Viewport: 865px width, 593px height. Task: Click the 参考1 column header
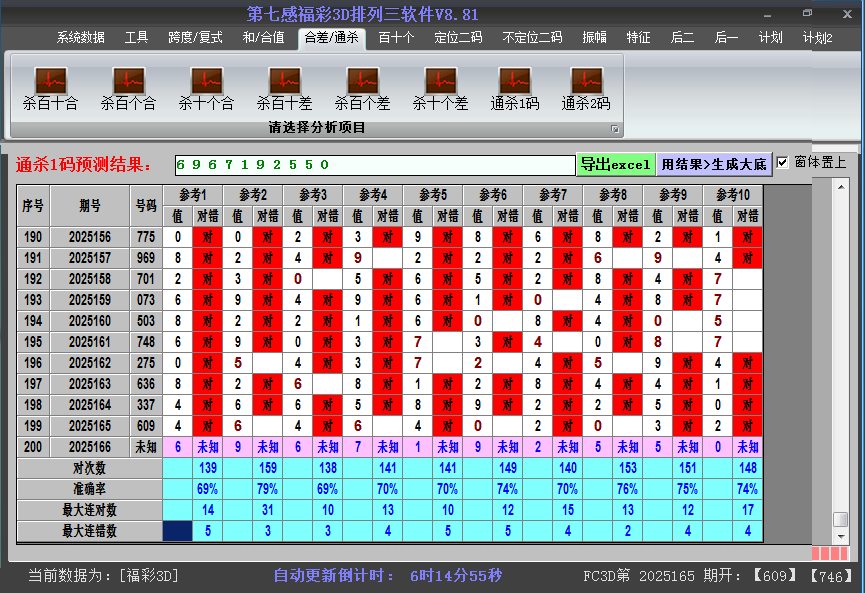click(x=193, y=195)
